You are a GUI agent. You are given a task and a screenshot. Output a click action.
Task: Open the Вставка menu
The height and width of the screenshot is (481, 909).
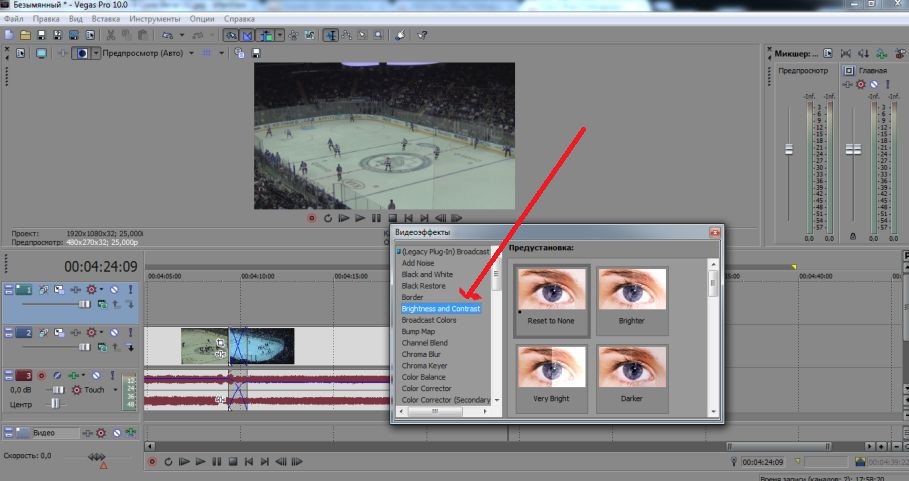[x=106, y=19]
